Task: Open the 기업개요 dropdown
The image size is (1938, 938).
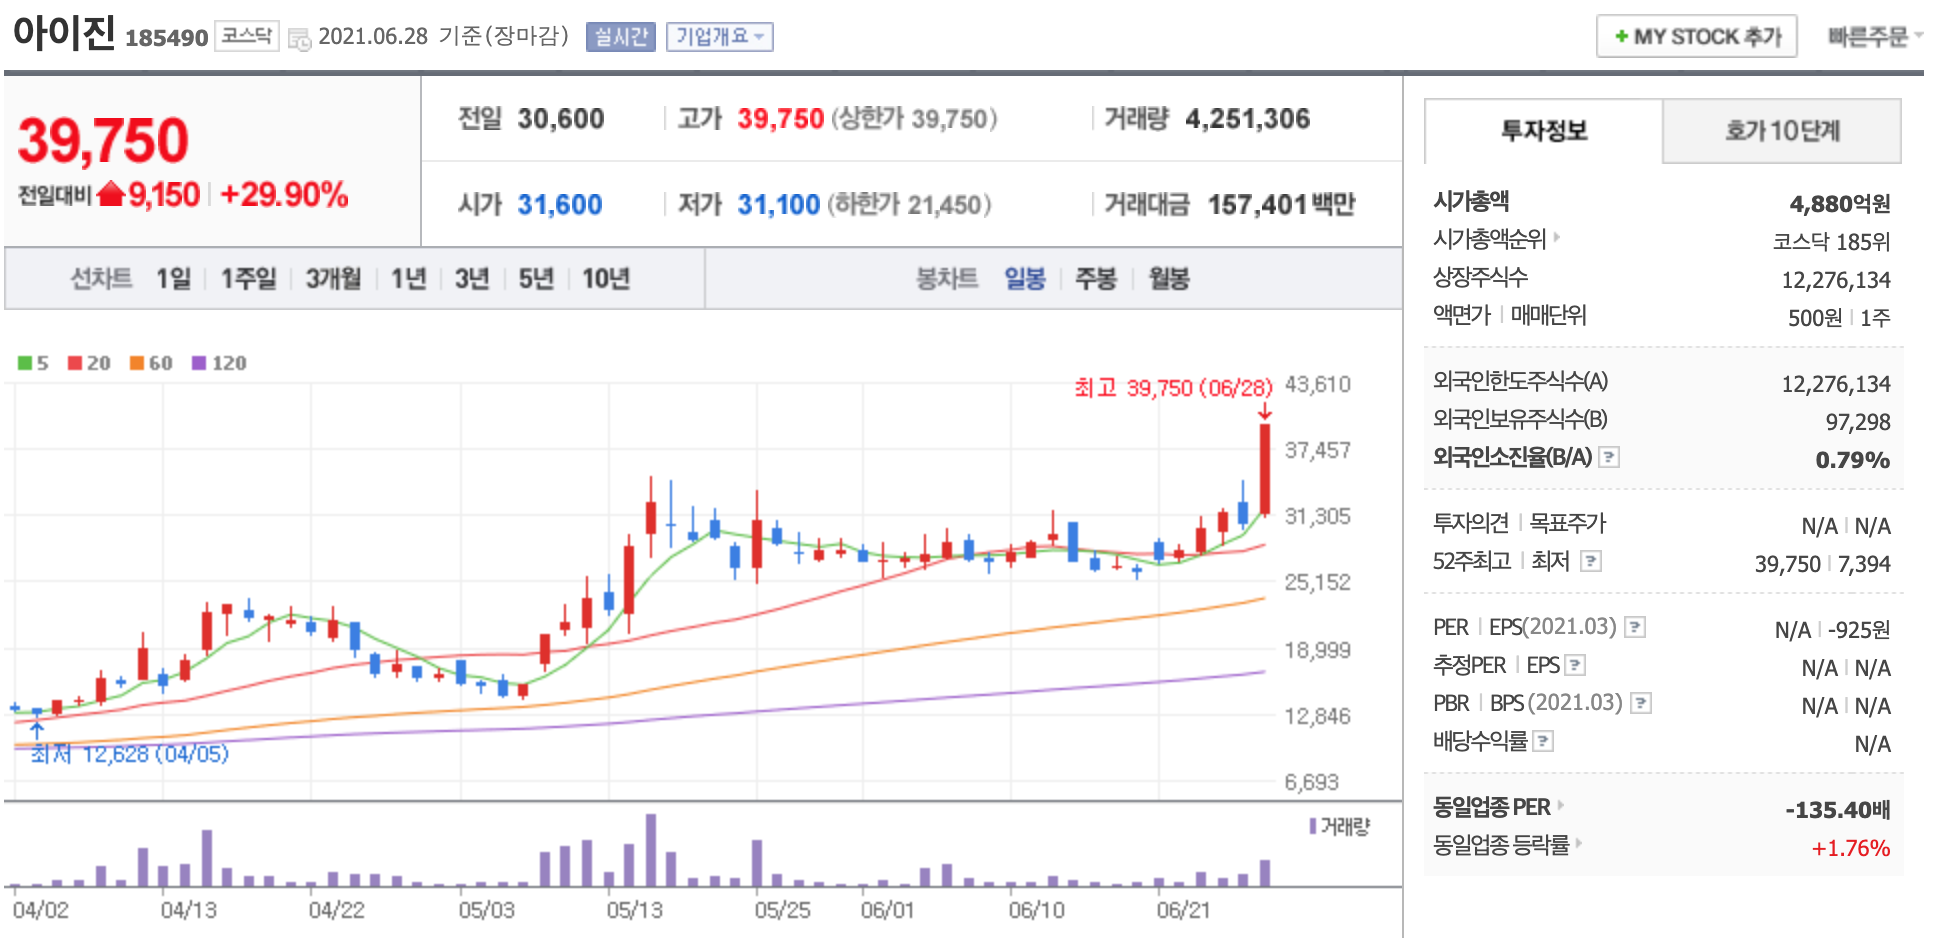Action: [x=720, y=37]
